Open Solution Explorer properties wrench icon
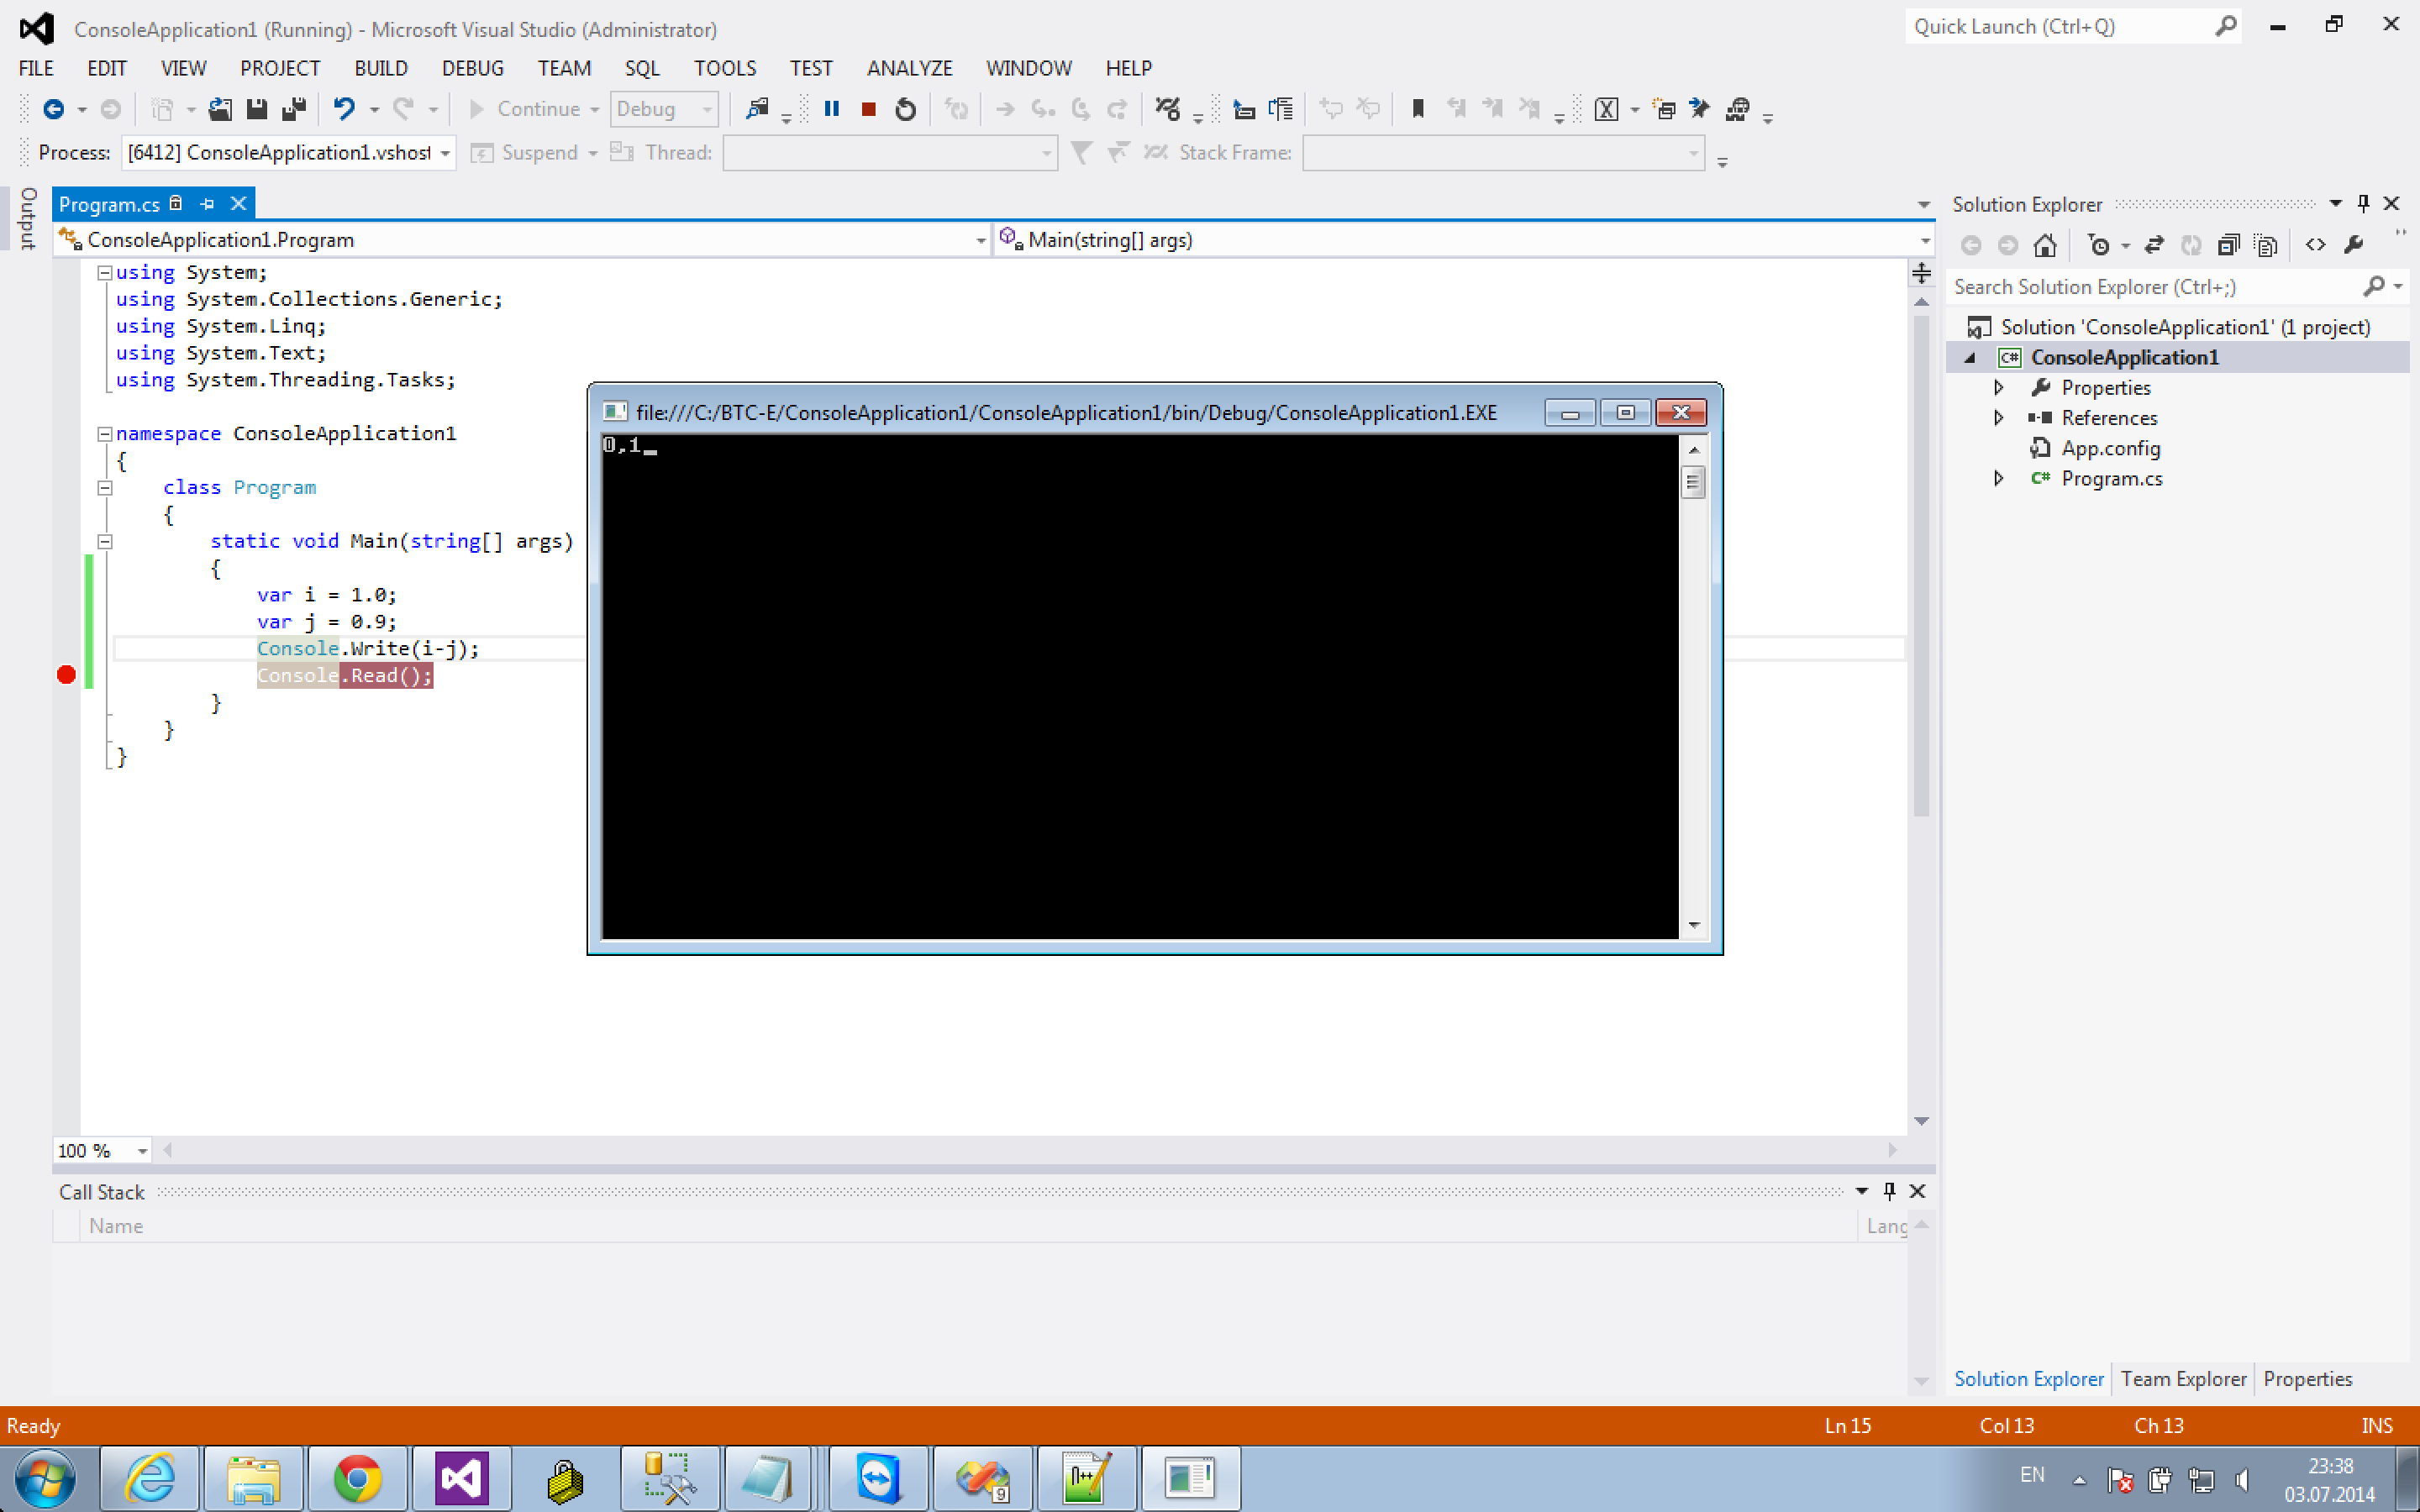The image size is (2420, 1512). coord(2354,245)
